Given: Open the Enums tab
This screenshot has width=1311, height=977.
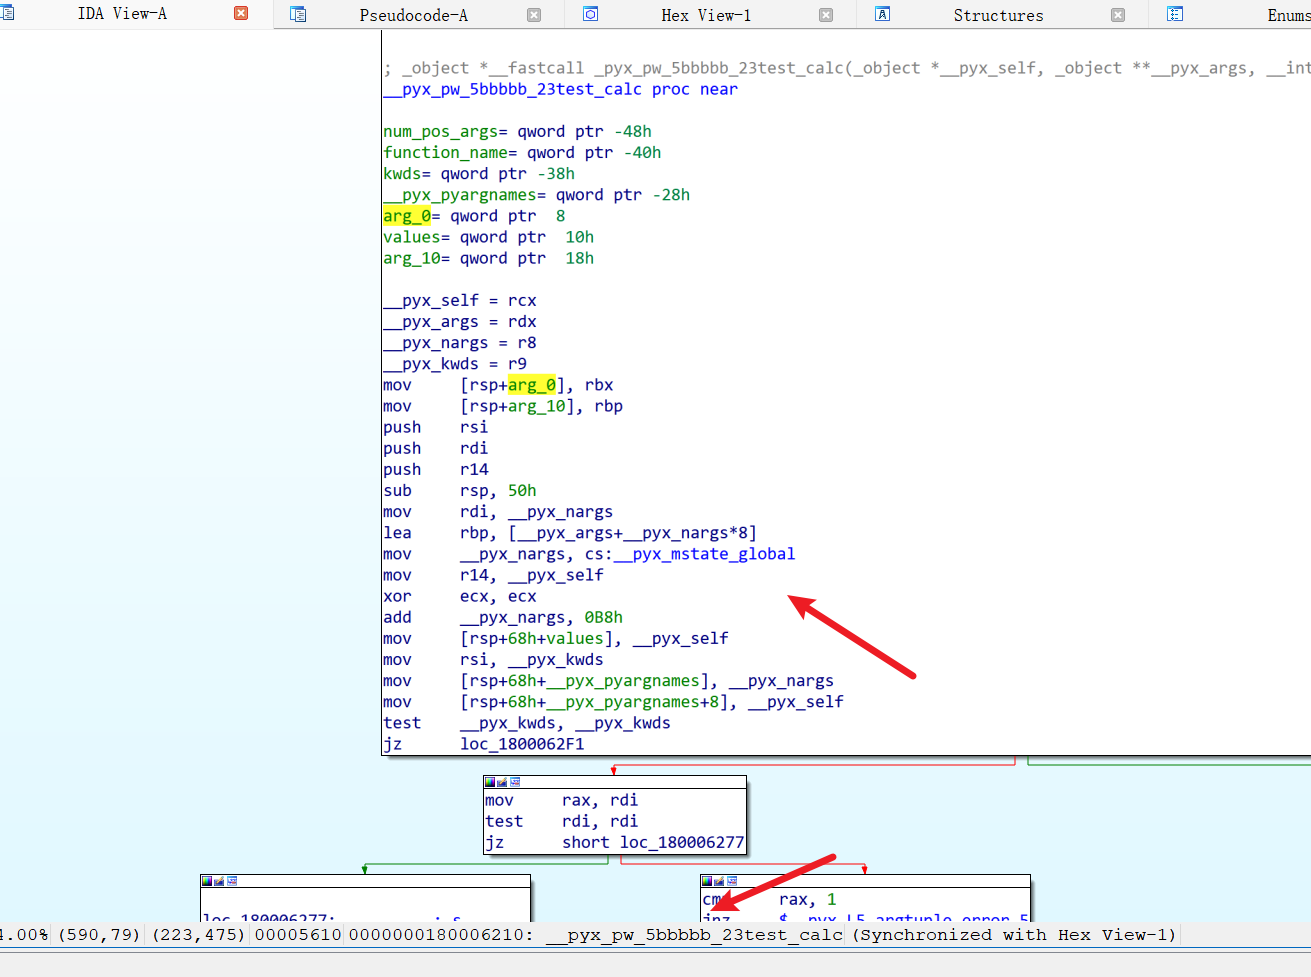Looking at the screenshot, I should [1289, 15].
